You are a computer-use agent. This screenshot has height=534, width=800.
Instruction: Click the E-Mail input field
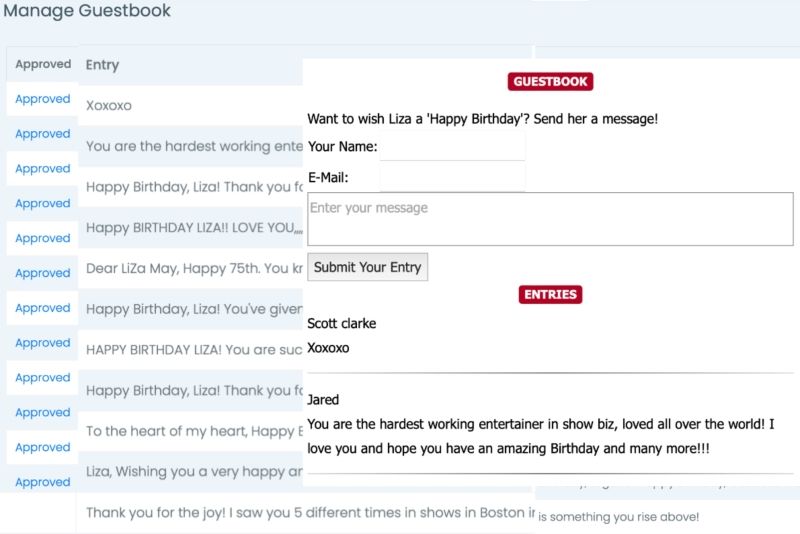452,178
